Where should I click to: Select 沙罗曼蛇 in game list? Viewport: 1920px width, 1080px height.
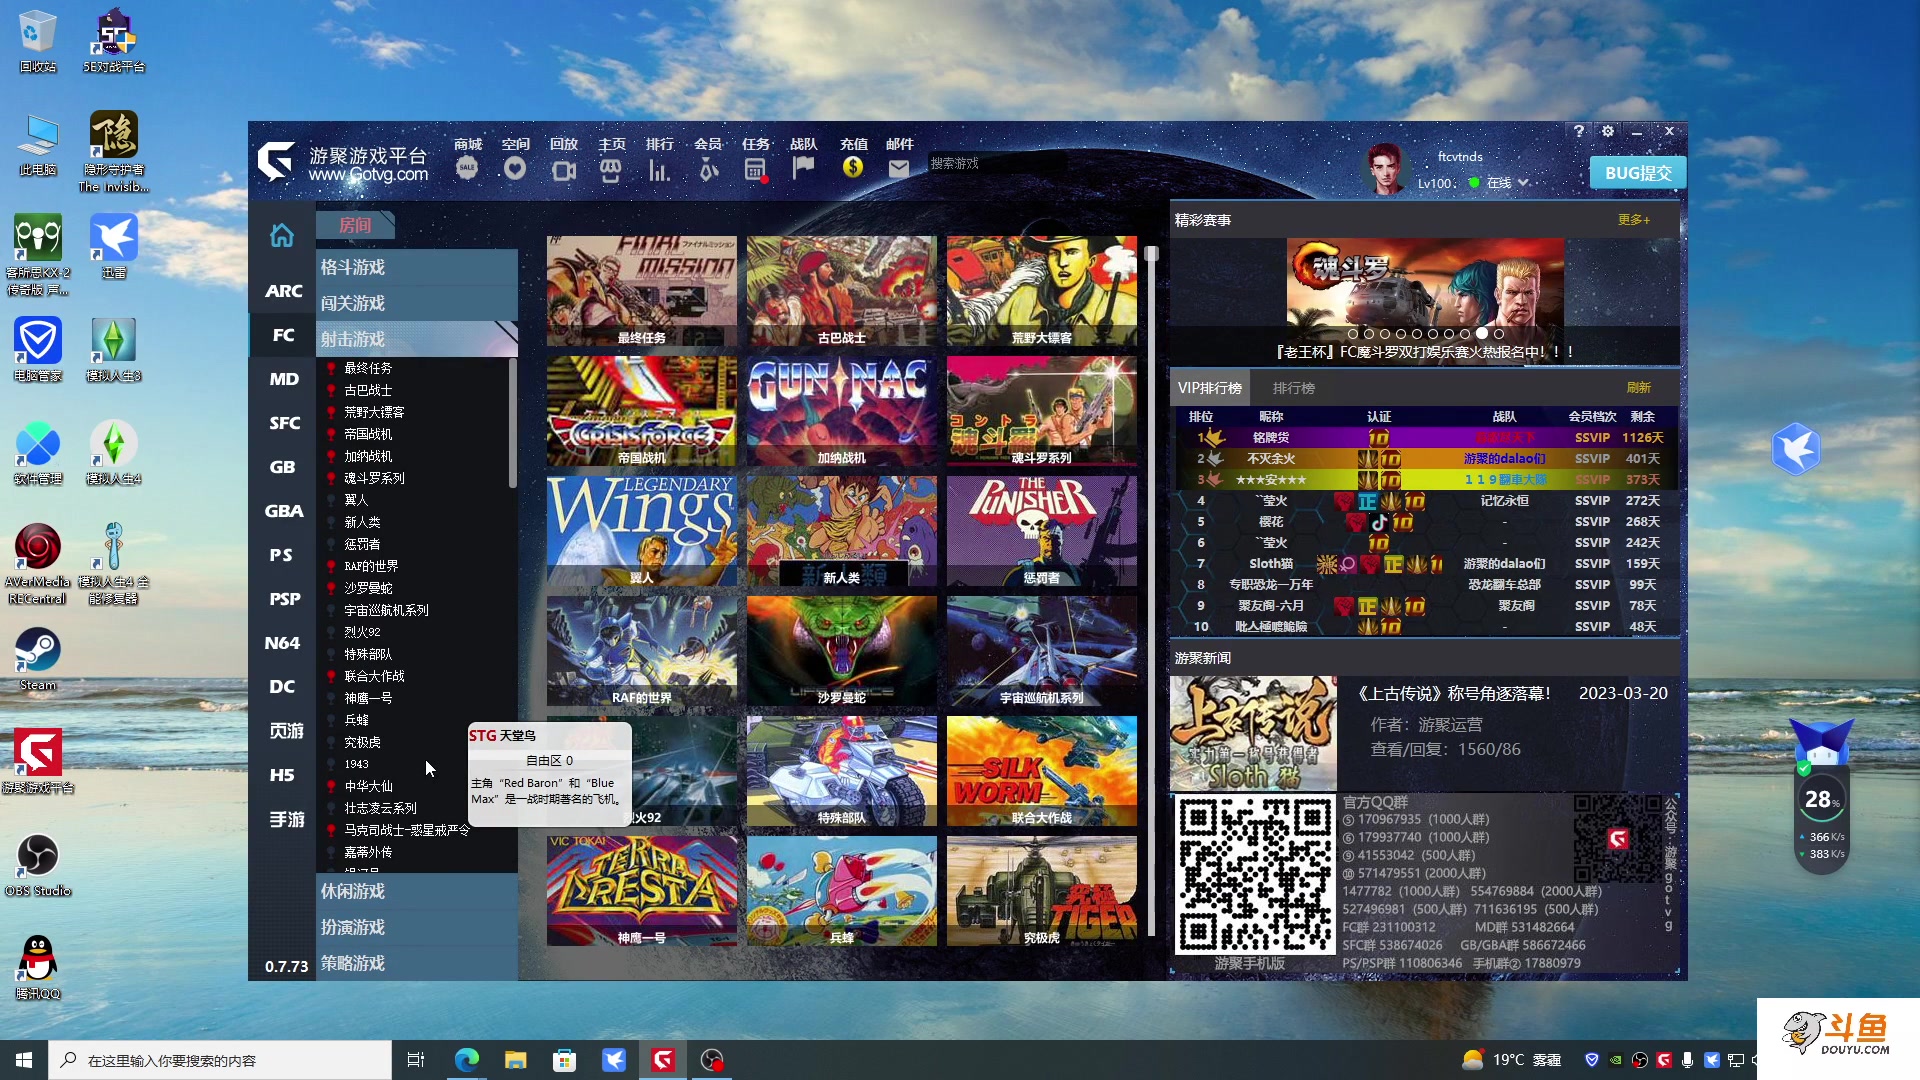click(x=368, y=588)
